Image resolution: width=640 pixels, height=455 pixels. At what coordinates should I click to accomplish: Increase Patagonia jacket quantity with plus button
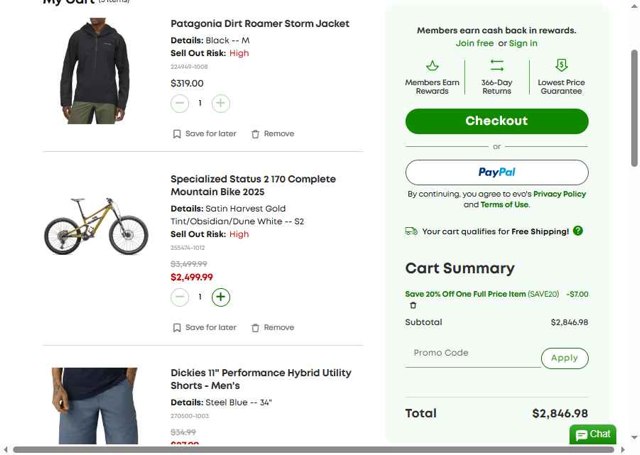(221, 103)
